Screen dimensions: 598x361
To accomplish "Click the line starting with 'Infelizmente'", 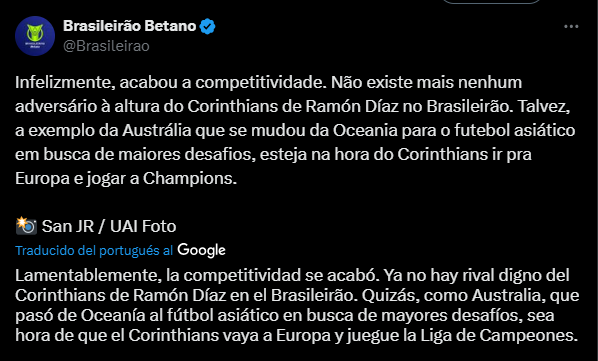I will (x=268, y=82).
